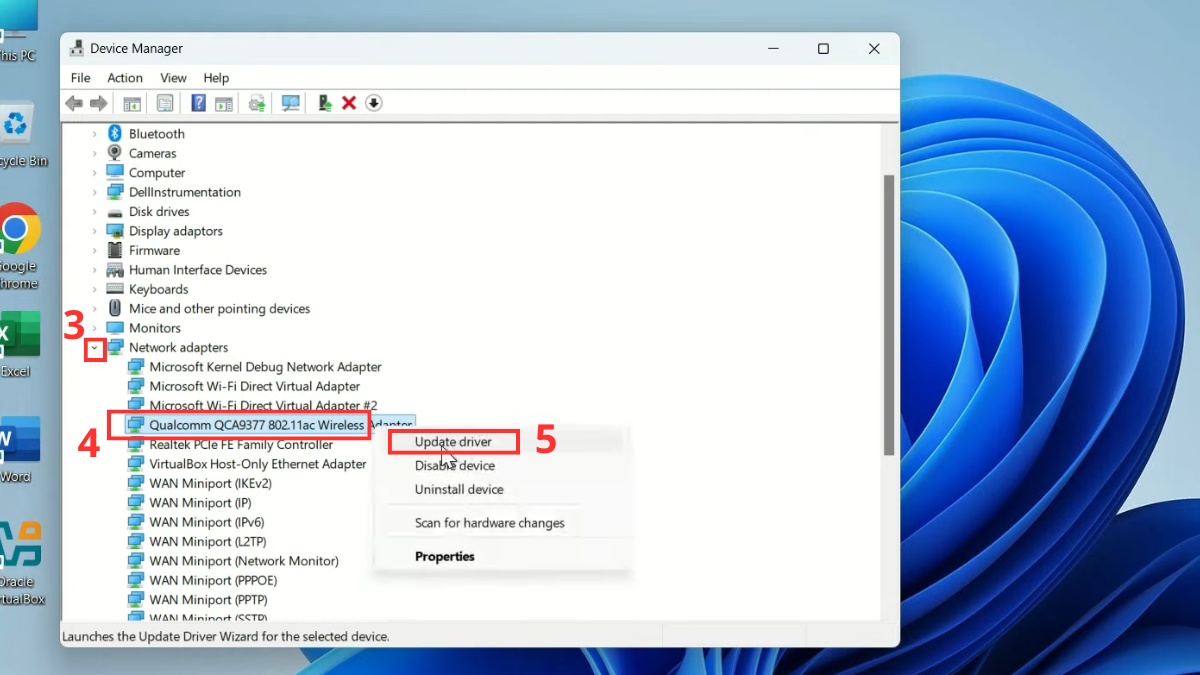Open the Help menu

216,78
